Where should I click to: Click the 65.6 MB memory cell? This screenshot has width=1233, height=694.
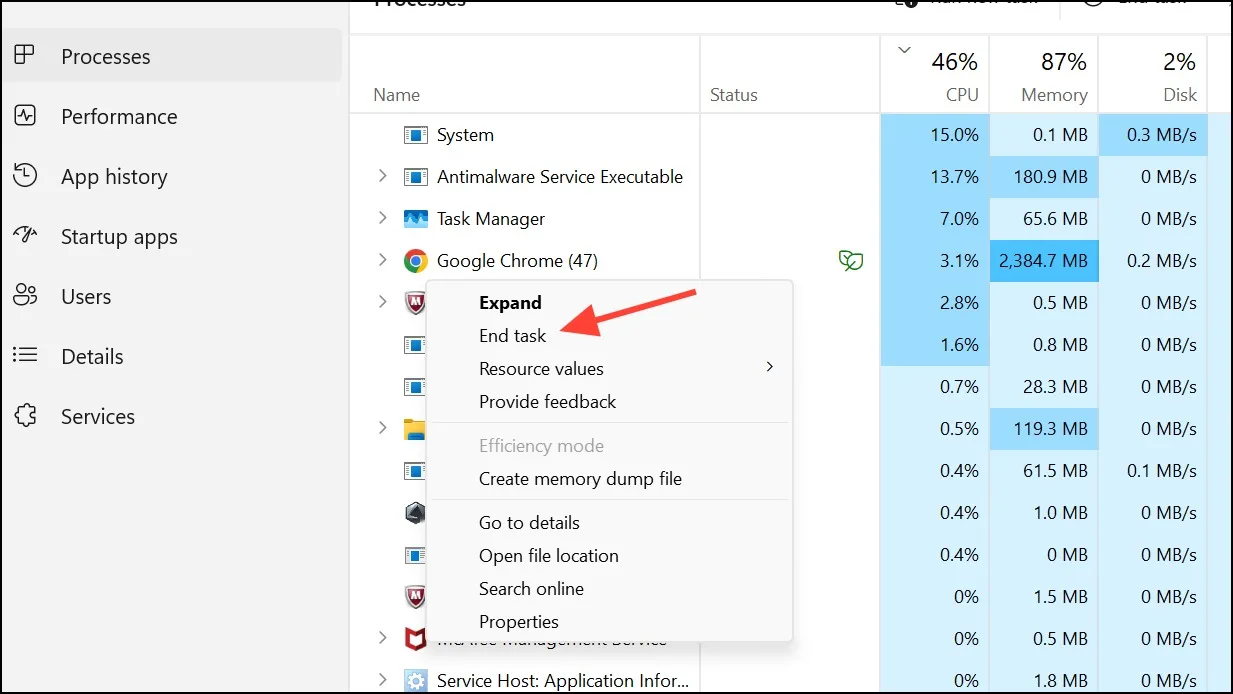click(x=1044, y=219)
